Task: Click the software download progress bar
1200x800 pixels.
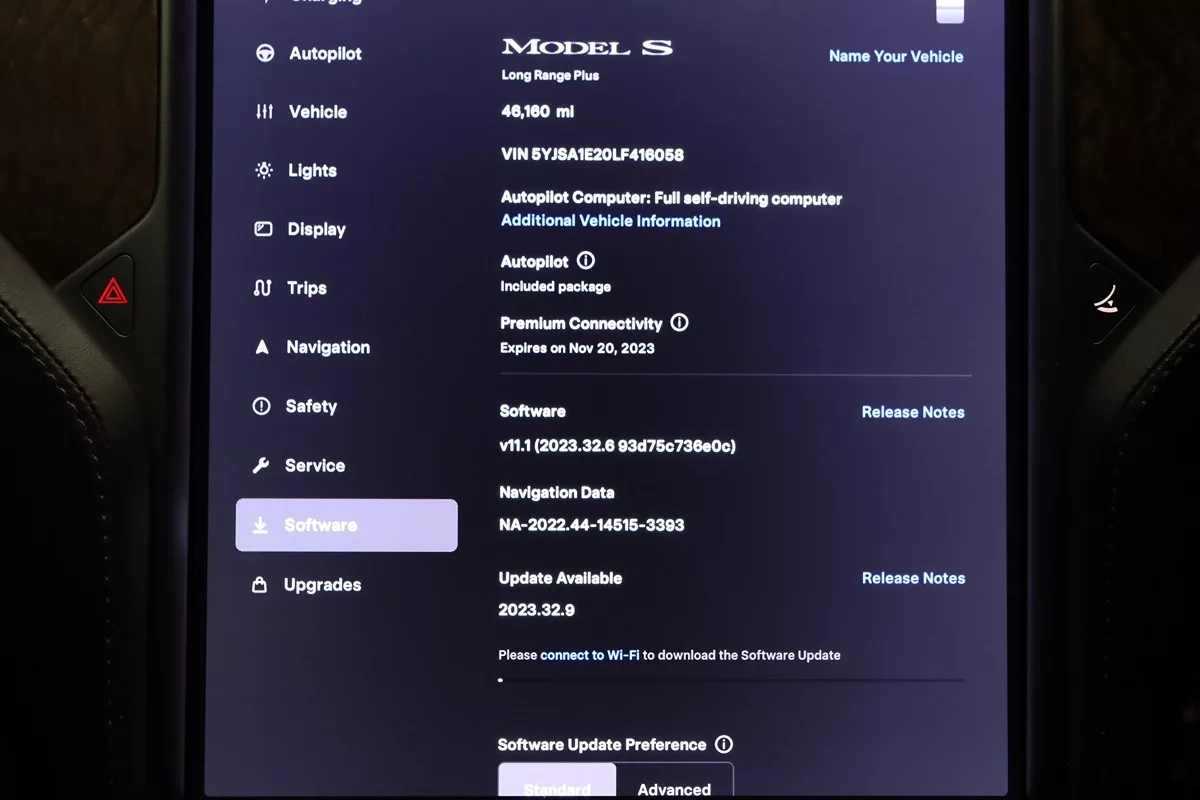Action: point(732,680)
